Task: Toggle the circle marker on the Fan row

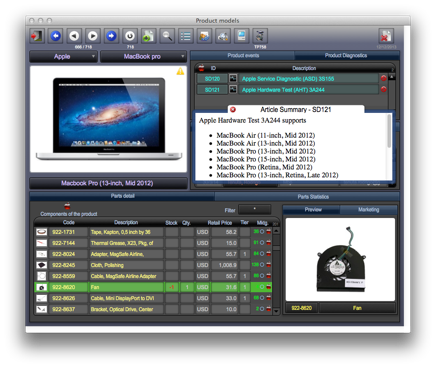Action: (x=262, y=287)
